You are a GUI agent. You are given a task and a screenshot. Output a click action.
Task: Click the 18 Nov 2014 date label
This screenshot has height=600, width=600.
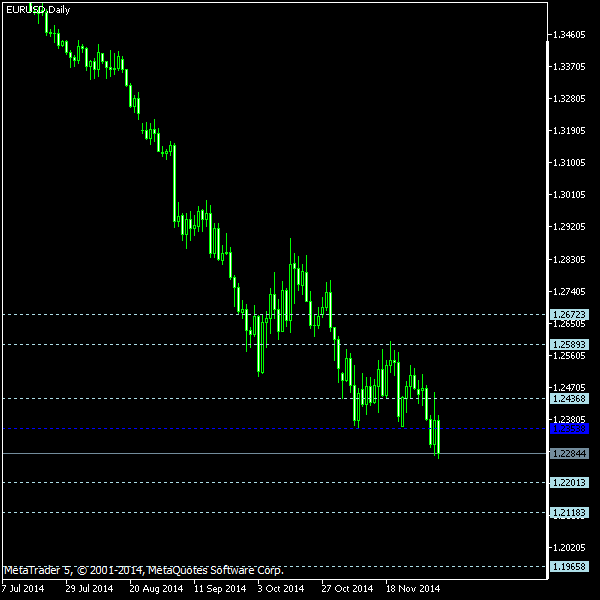tap(413, 589)
